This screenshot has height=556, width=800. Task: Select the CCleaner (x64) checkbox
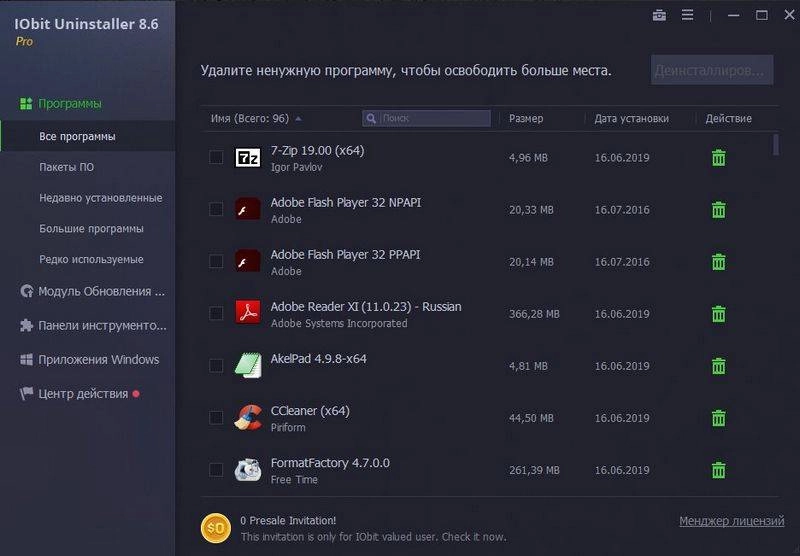click(216, 417)
